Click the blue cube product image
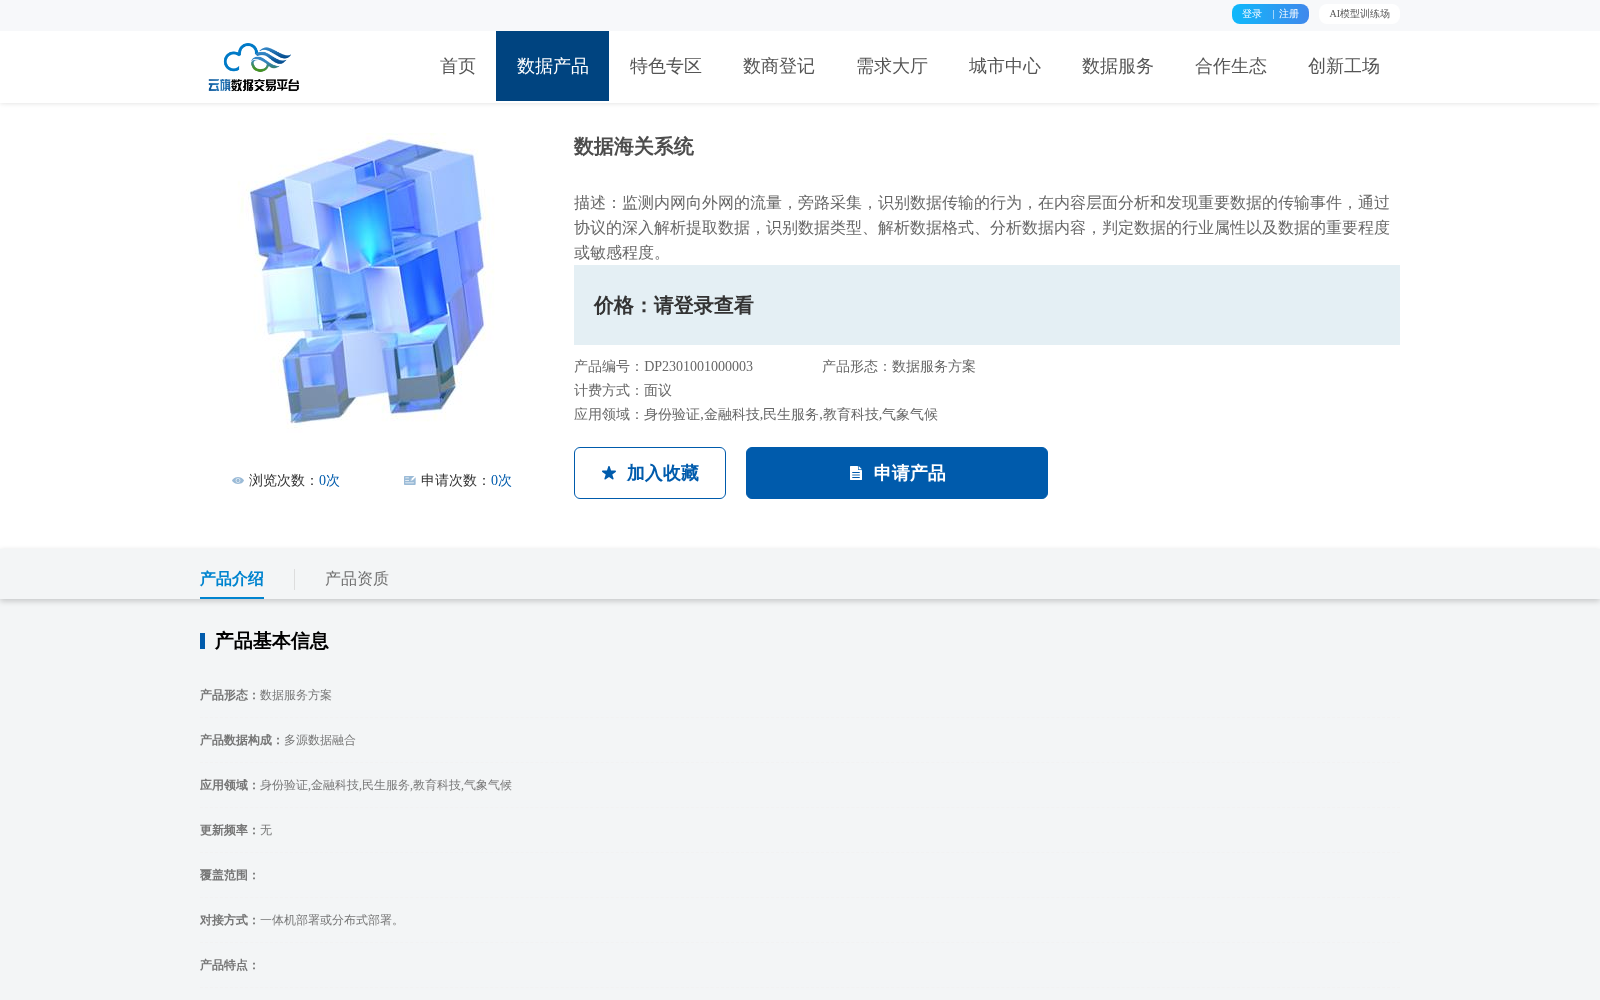 point(368,281)
